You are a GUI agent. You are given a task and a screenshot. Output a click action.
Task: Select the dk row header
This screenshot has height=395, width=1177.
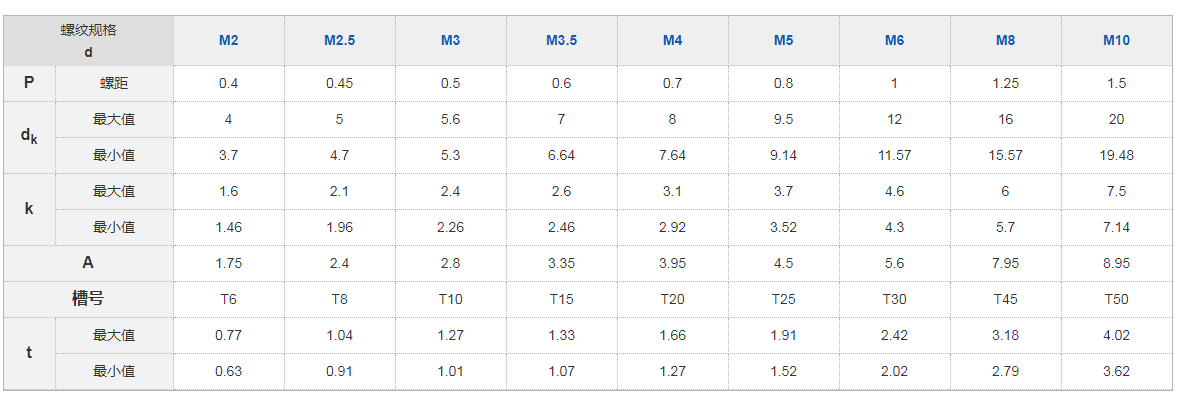pos(29,137)
